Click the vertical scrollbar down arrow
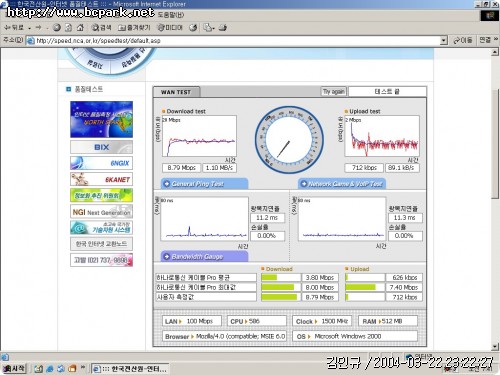Viewport: 500px width, 375px height. pyautogui.click(x=495, y=347)
